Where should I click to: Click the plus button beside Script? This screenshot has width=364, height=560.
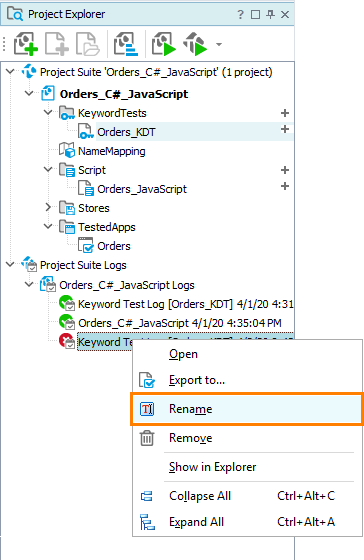[285, 170]
